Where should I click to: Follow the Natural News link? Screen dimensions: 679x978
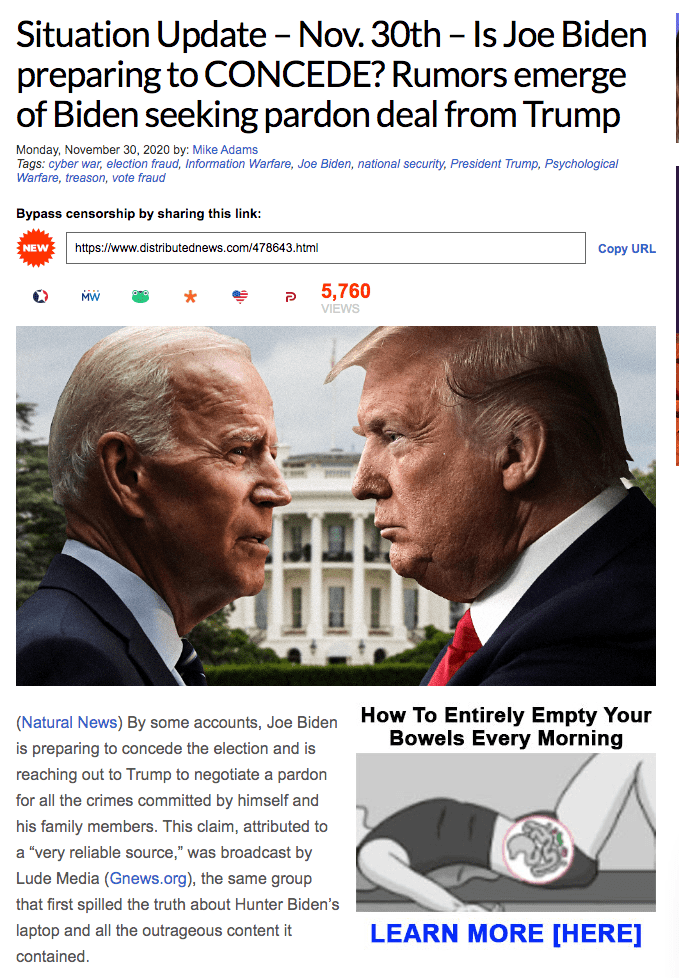pos(69,722)
